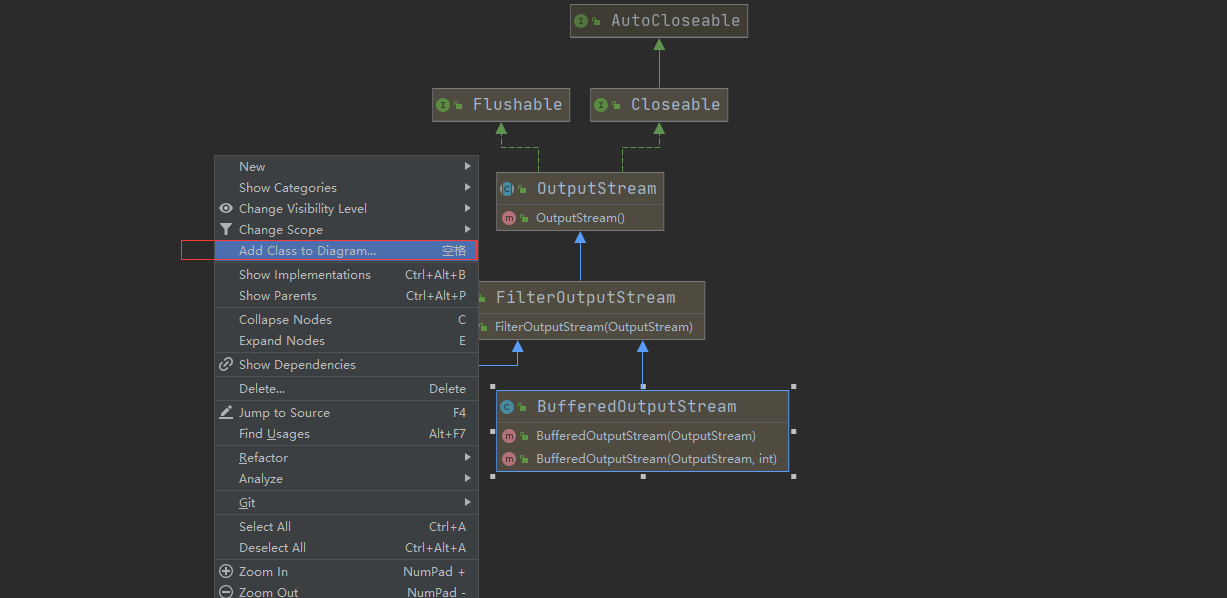
Task: Choose Expand Nodes
Action: coord(346,341)
